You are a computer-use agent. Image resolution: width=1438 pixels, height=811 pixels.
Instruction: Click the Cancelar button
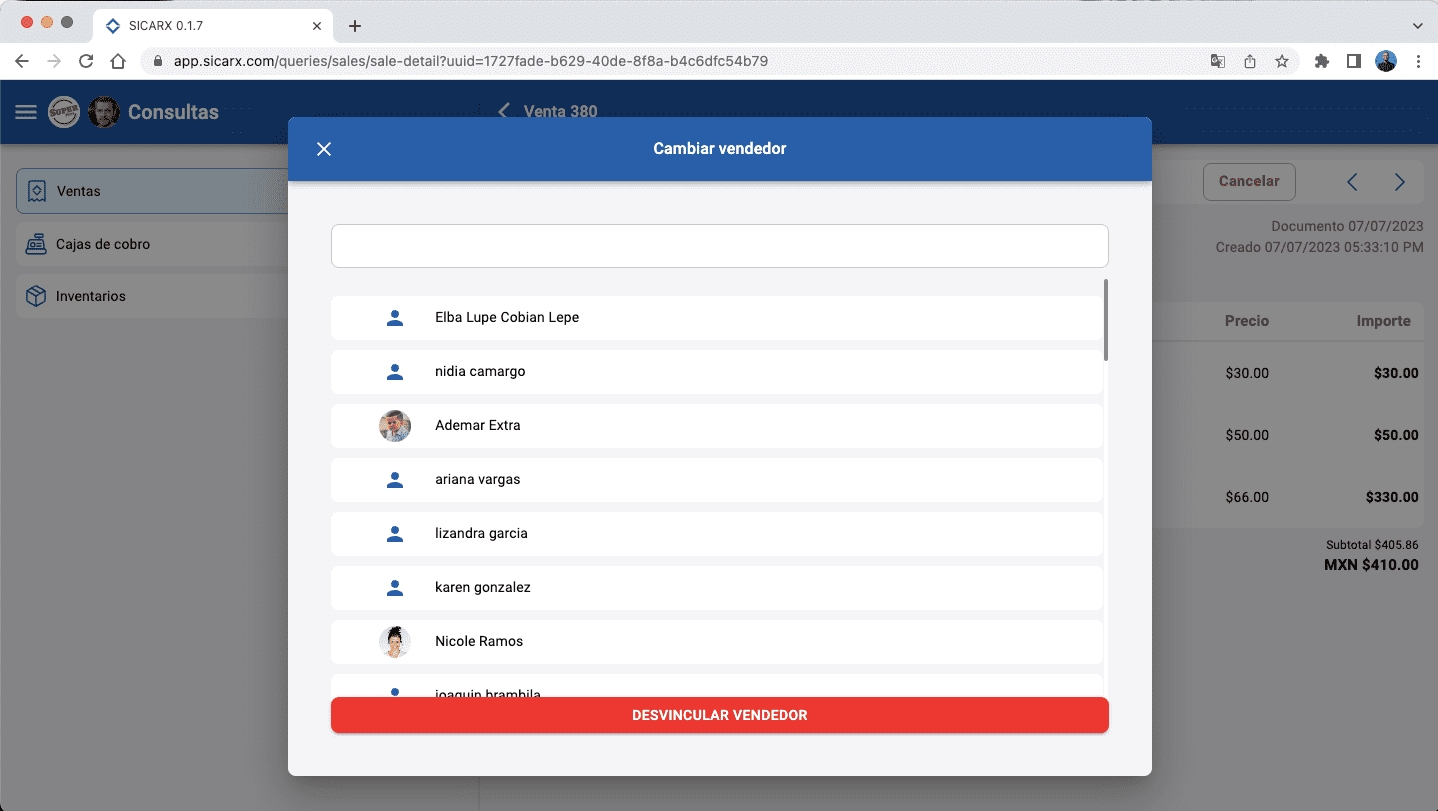[1249, 182]
